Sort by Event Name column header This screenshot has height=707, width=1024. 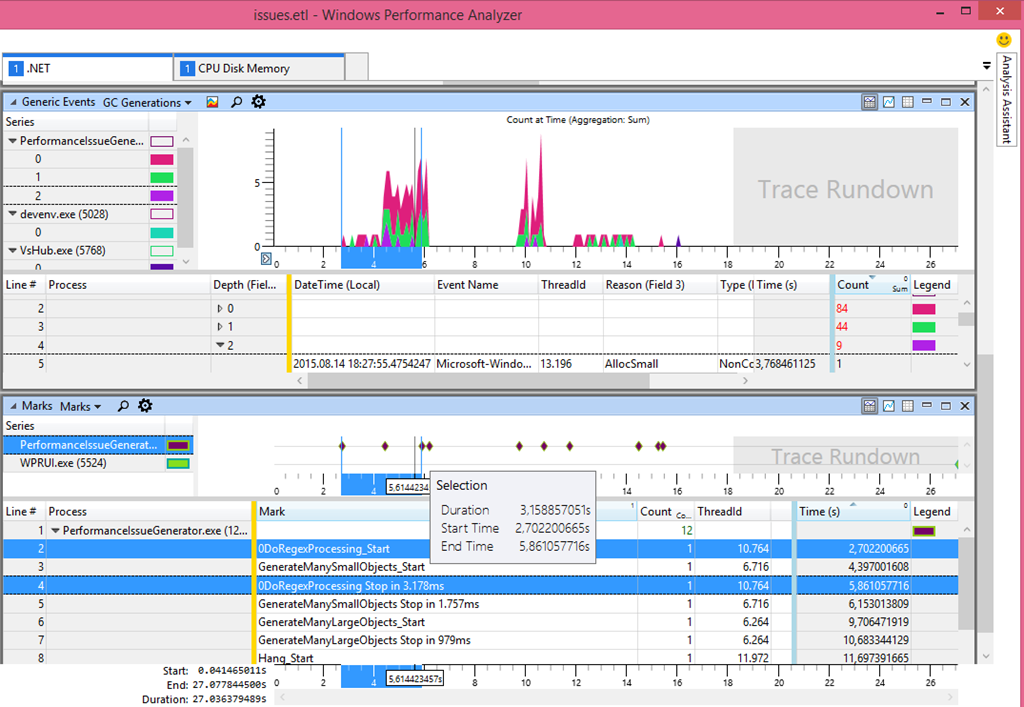(487, 285)
